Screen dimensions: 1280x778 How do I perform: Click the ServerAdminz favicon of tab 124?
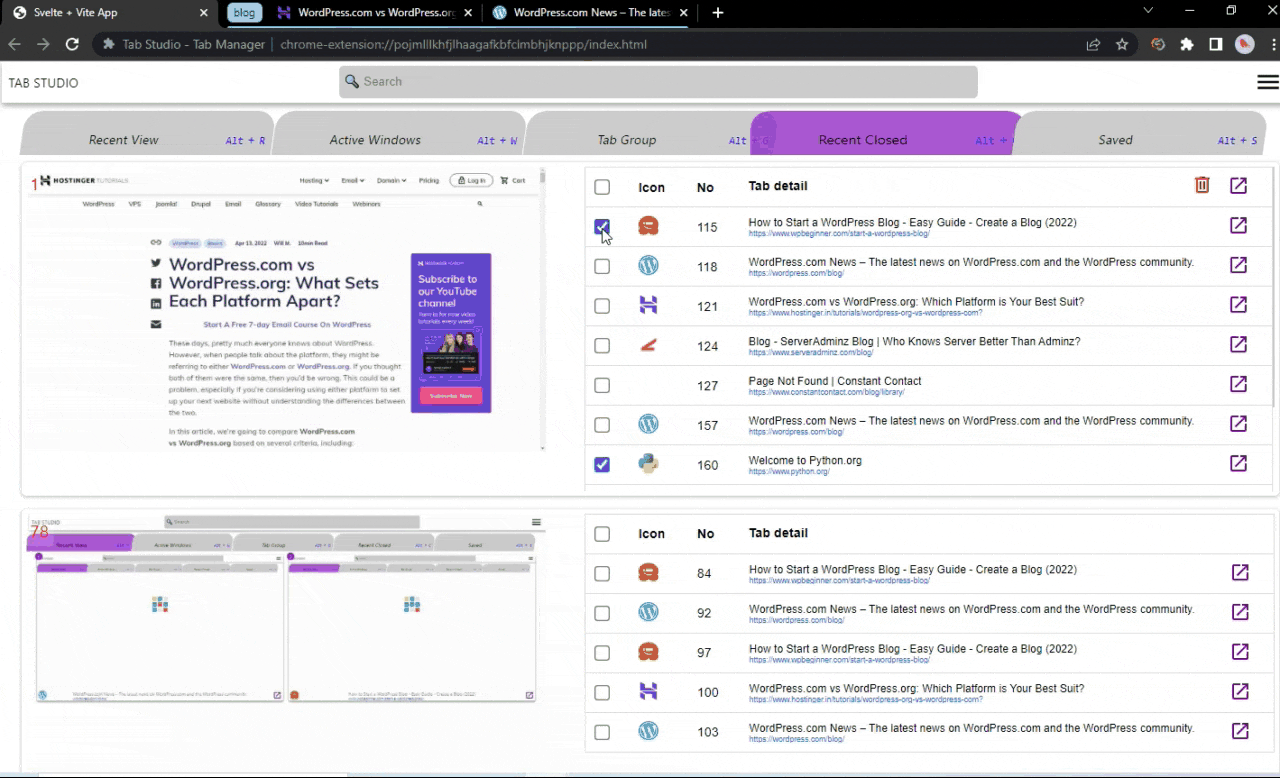pos(648,345)
